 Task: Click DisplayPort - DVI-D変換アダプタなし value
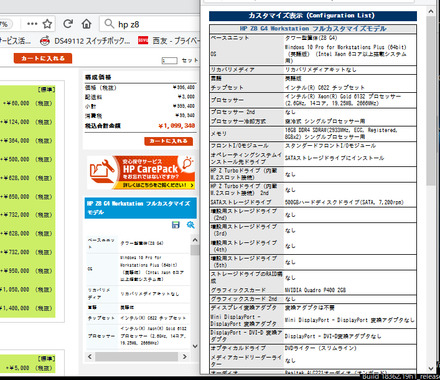[333, 336]
